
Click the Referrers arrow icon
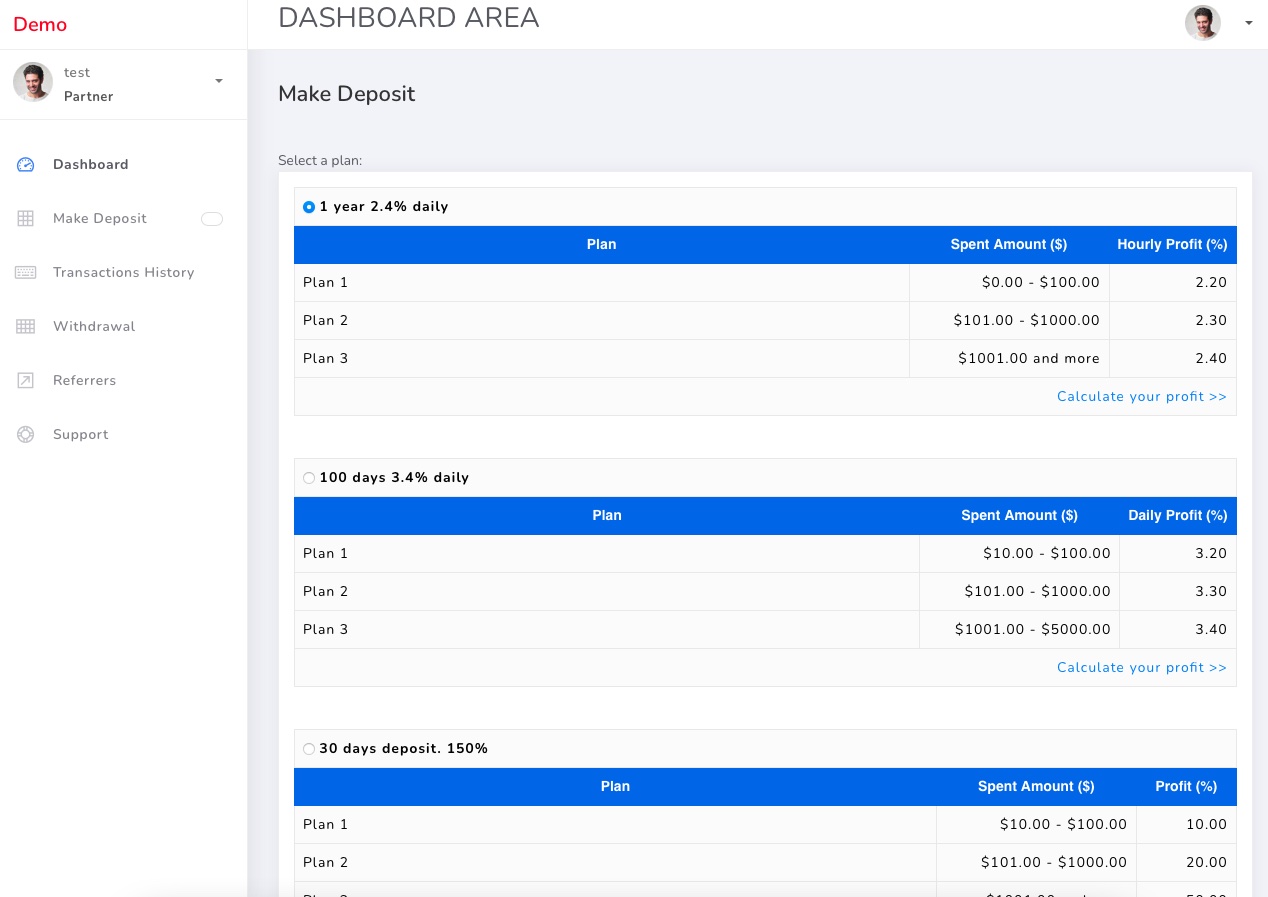[x=26, y=381]
